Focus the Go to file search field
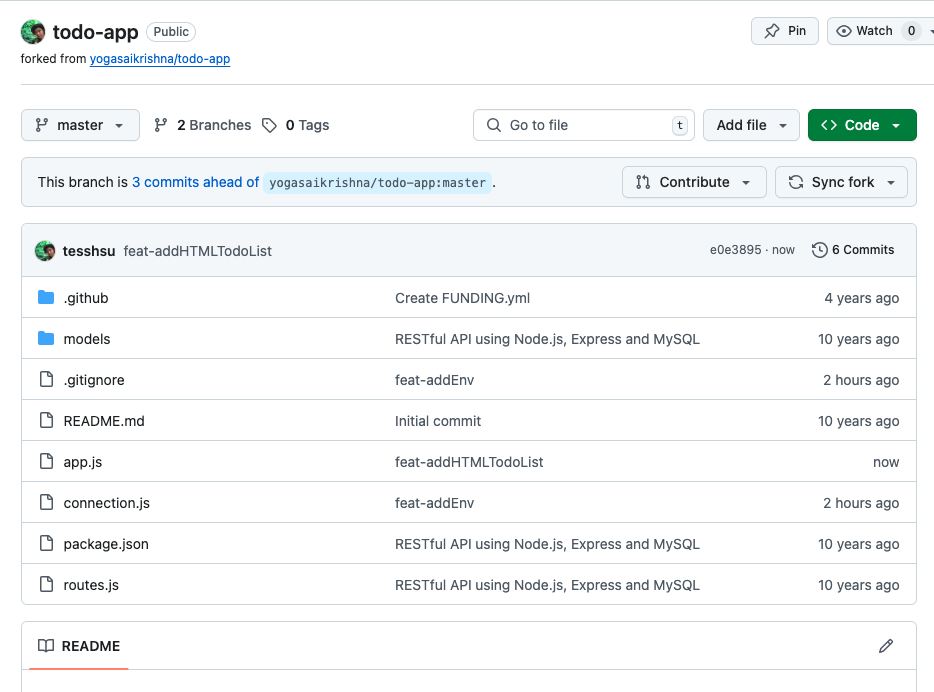The width and height of the screenshot is (934, 692). pos(584,125)
